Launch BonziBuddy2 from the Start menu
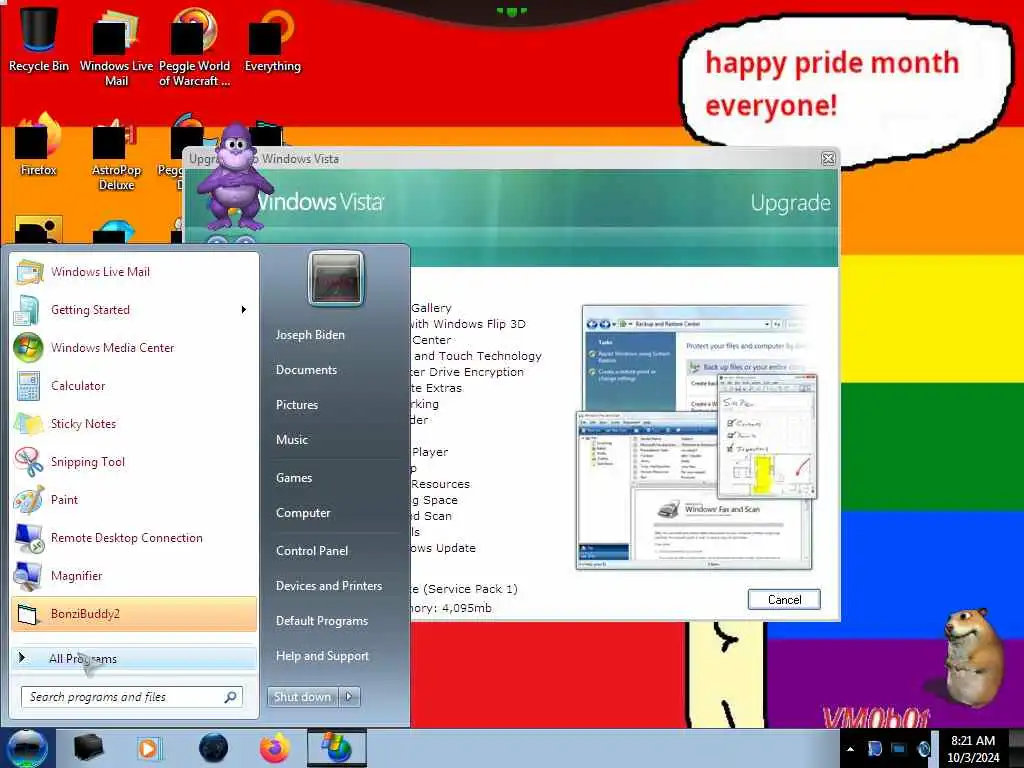Screen dimensions: 1024x768 pyautogui.click(x=134, y=614)
